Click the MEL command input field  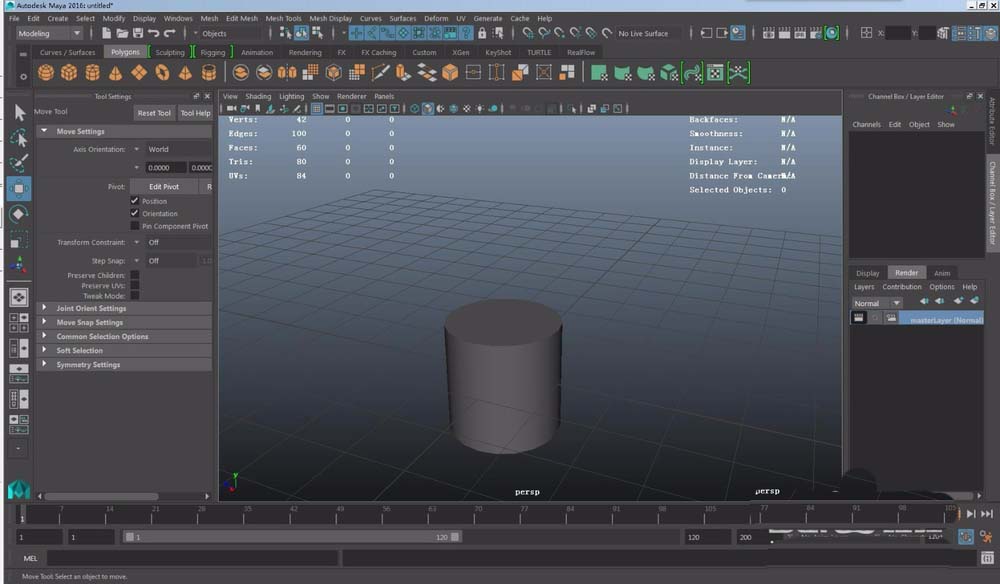pyautogui.click(x=190, y=559)
